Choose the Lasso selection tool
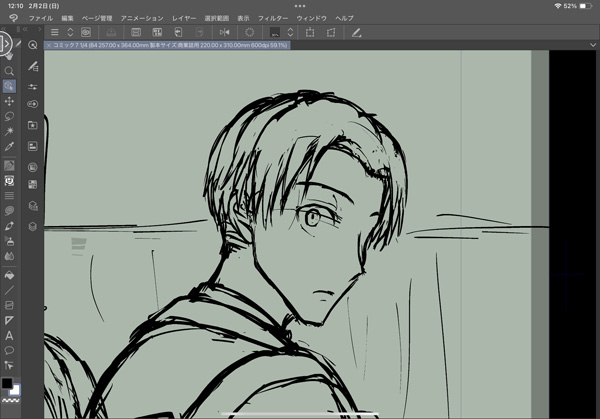This screenshot has width=600, height=419. pos(9,116)
